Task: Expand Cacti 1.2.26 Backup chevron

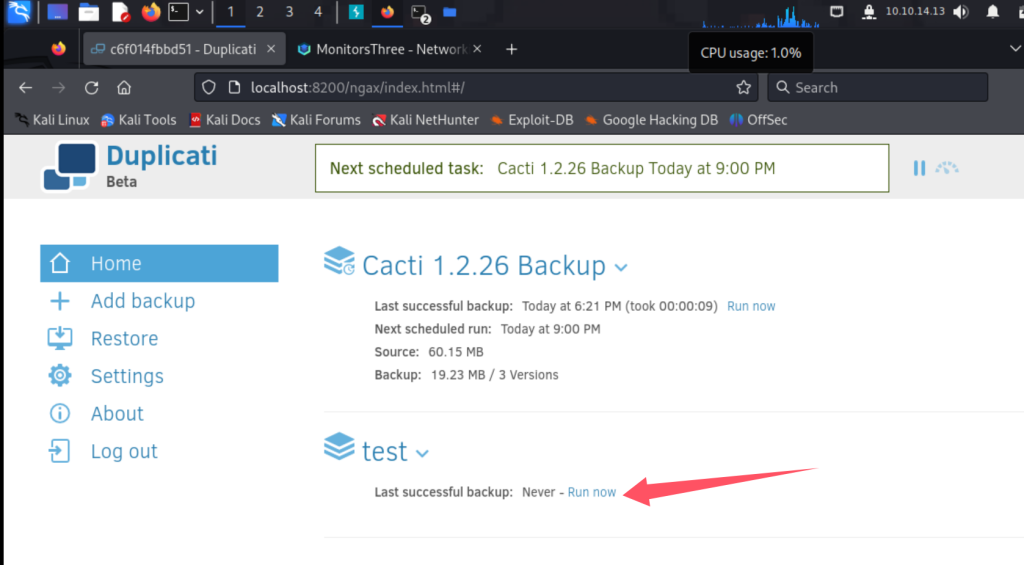Action: click(621, 267)
